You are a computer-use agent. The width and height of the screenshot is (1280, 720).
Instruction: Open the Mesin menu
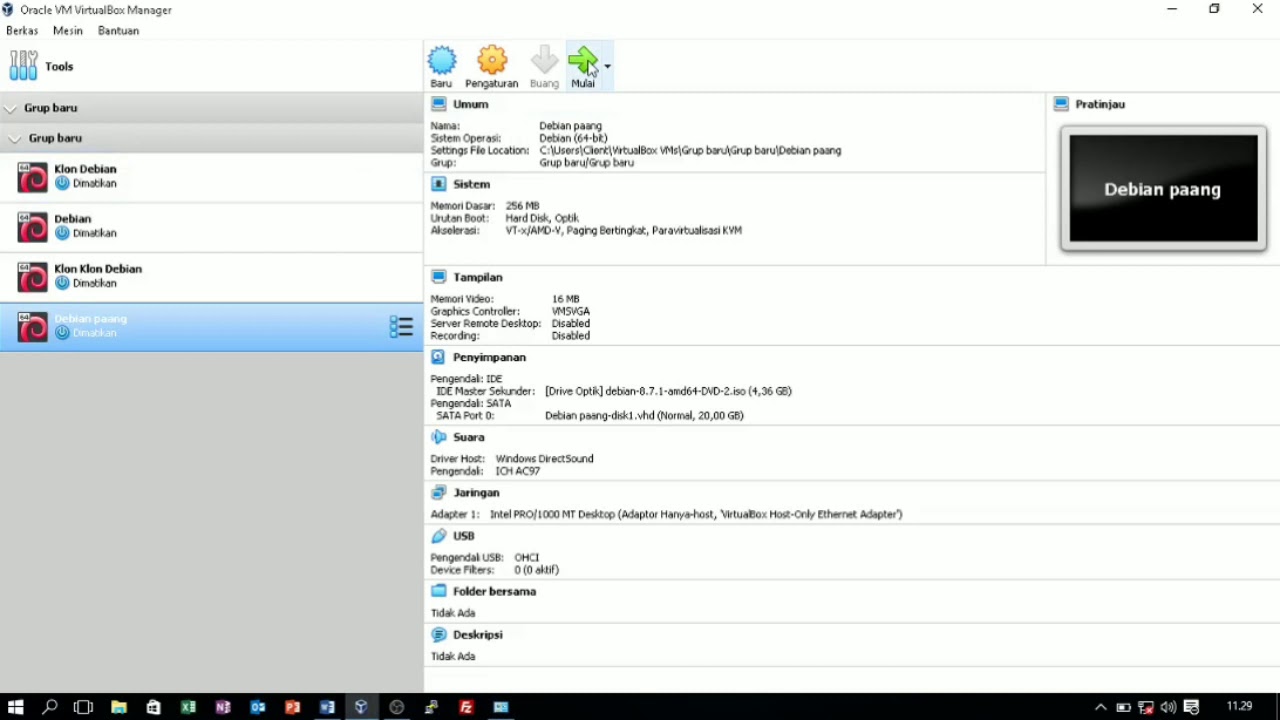[x=68, y=31]
